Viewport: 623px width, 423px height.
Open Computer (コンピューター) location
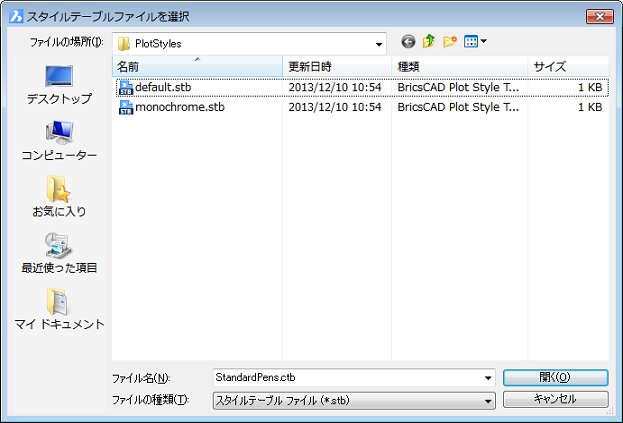point(59,141)
